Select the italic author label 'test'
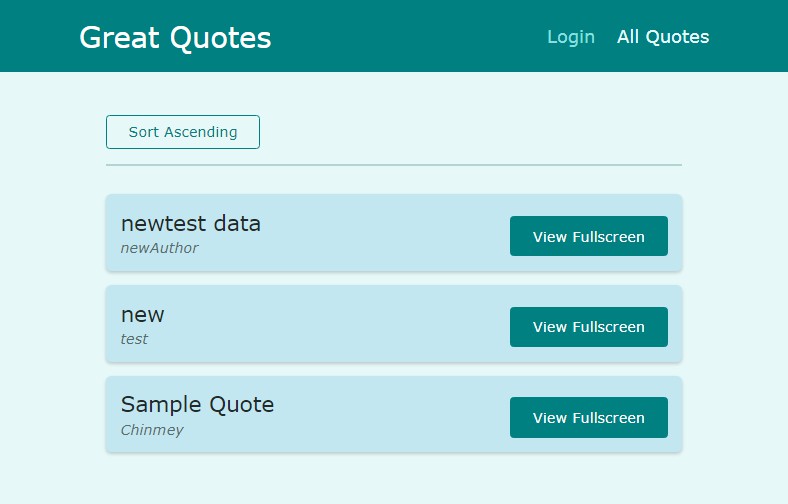The width and height of the screenshot is (788, 504). [134, 339]
